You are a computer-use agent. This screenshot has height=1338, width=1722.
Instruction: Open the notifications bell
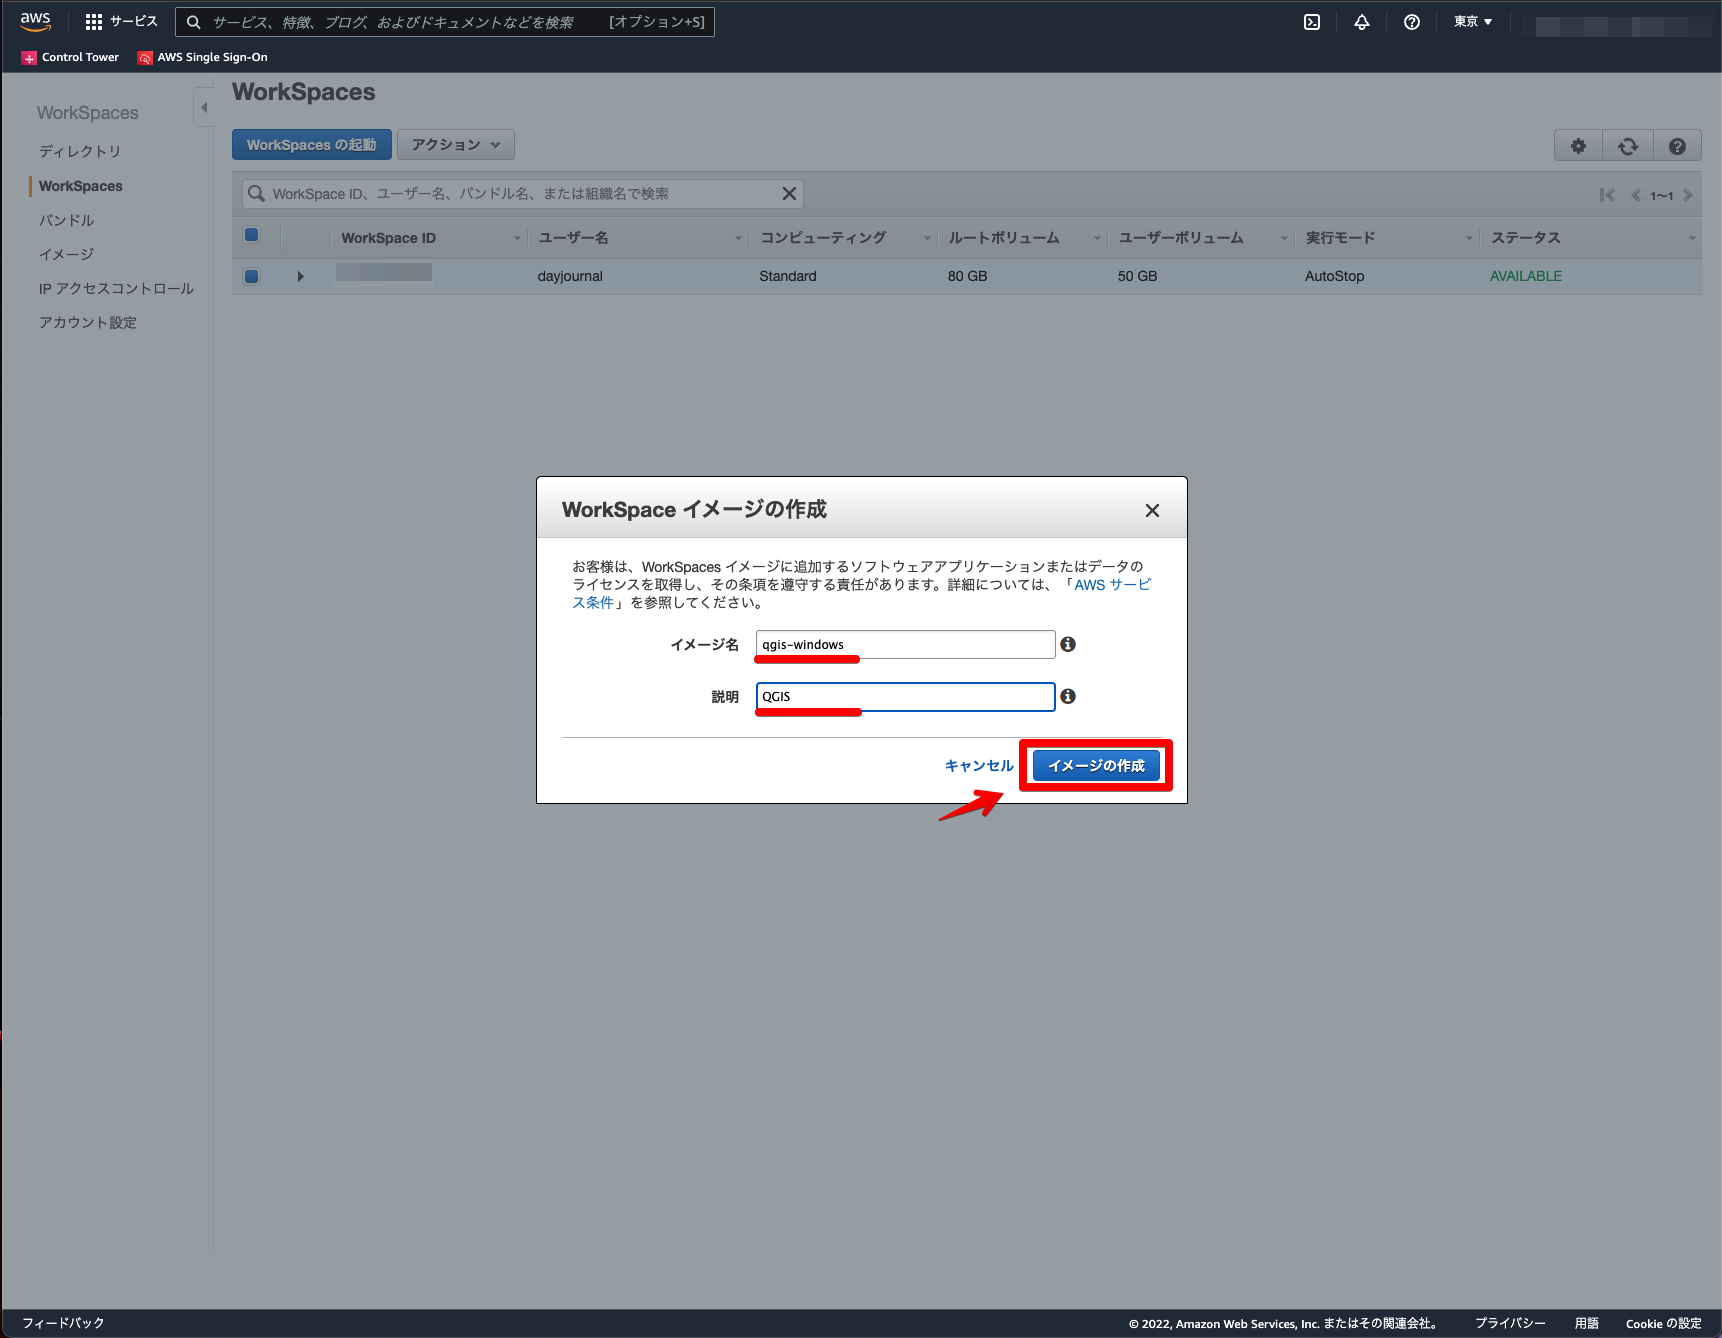(1362, 22)
